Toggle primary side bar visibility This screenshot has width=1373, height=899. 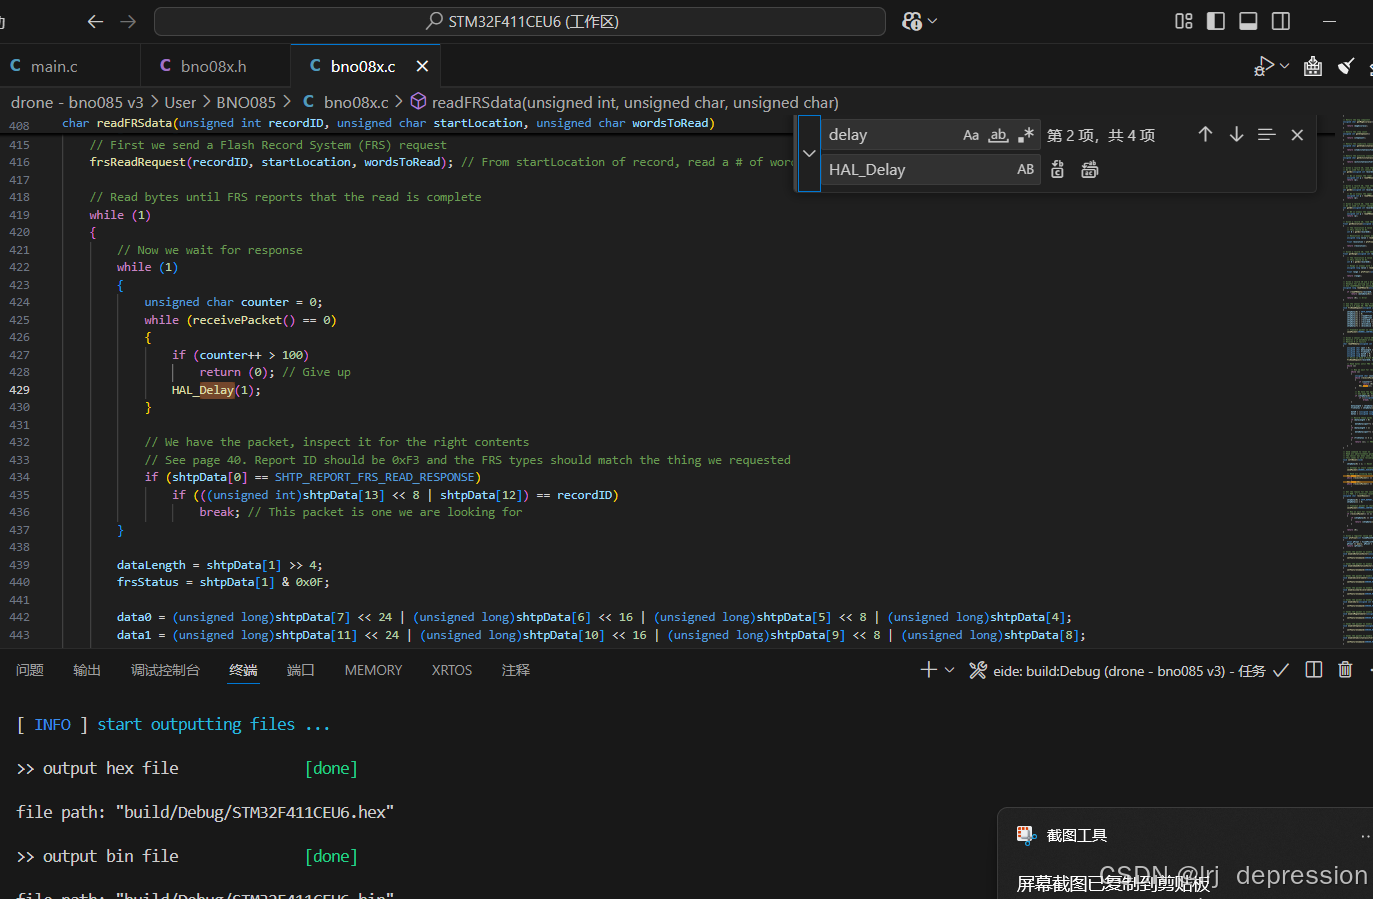point(1216,21)
